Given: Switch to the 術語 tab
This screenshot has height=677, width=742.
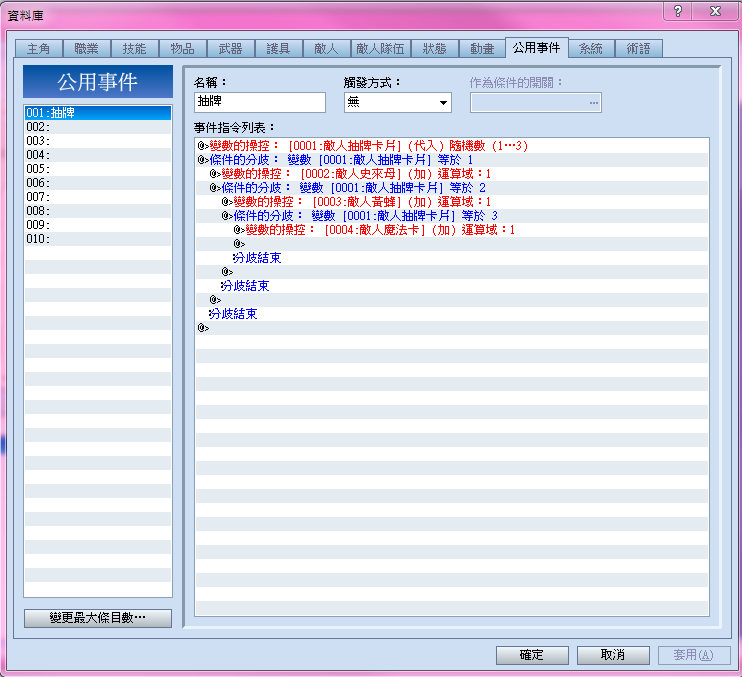Looking at the screenshot, I should pyautogui.click(x=638, y=48).
